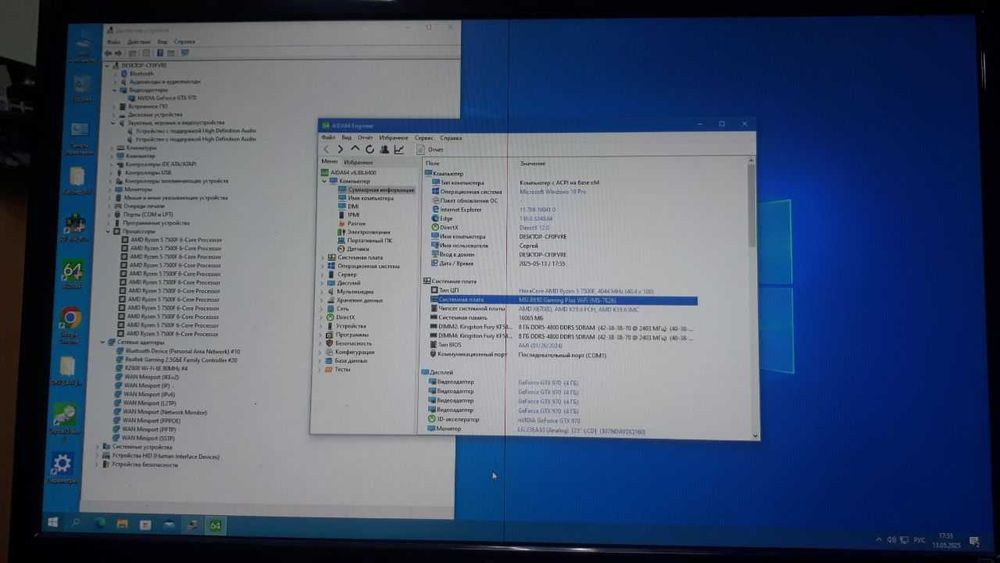Click the Refresh icon in AIDA64 toolbar
1000x563 pixels.
coord(369,149)
